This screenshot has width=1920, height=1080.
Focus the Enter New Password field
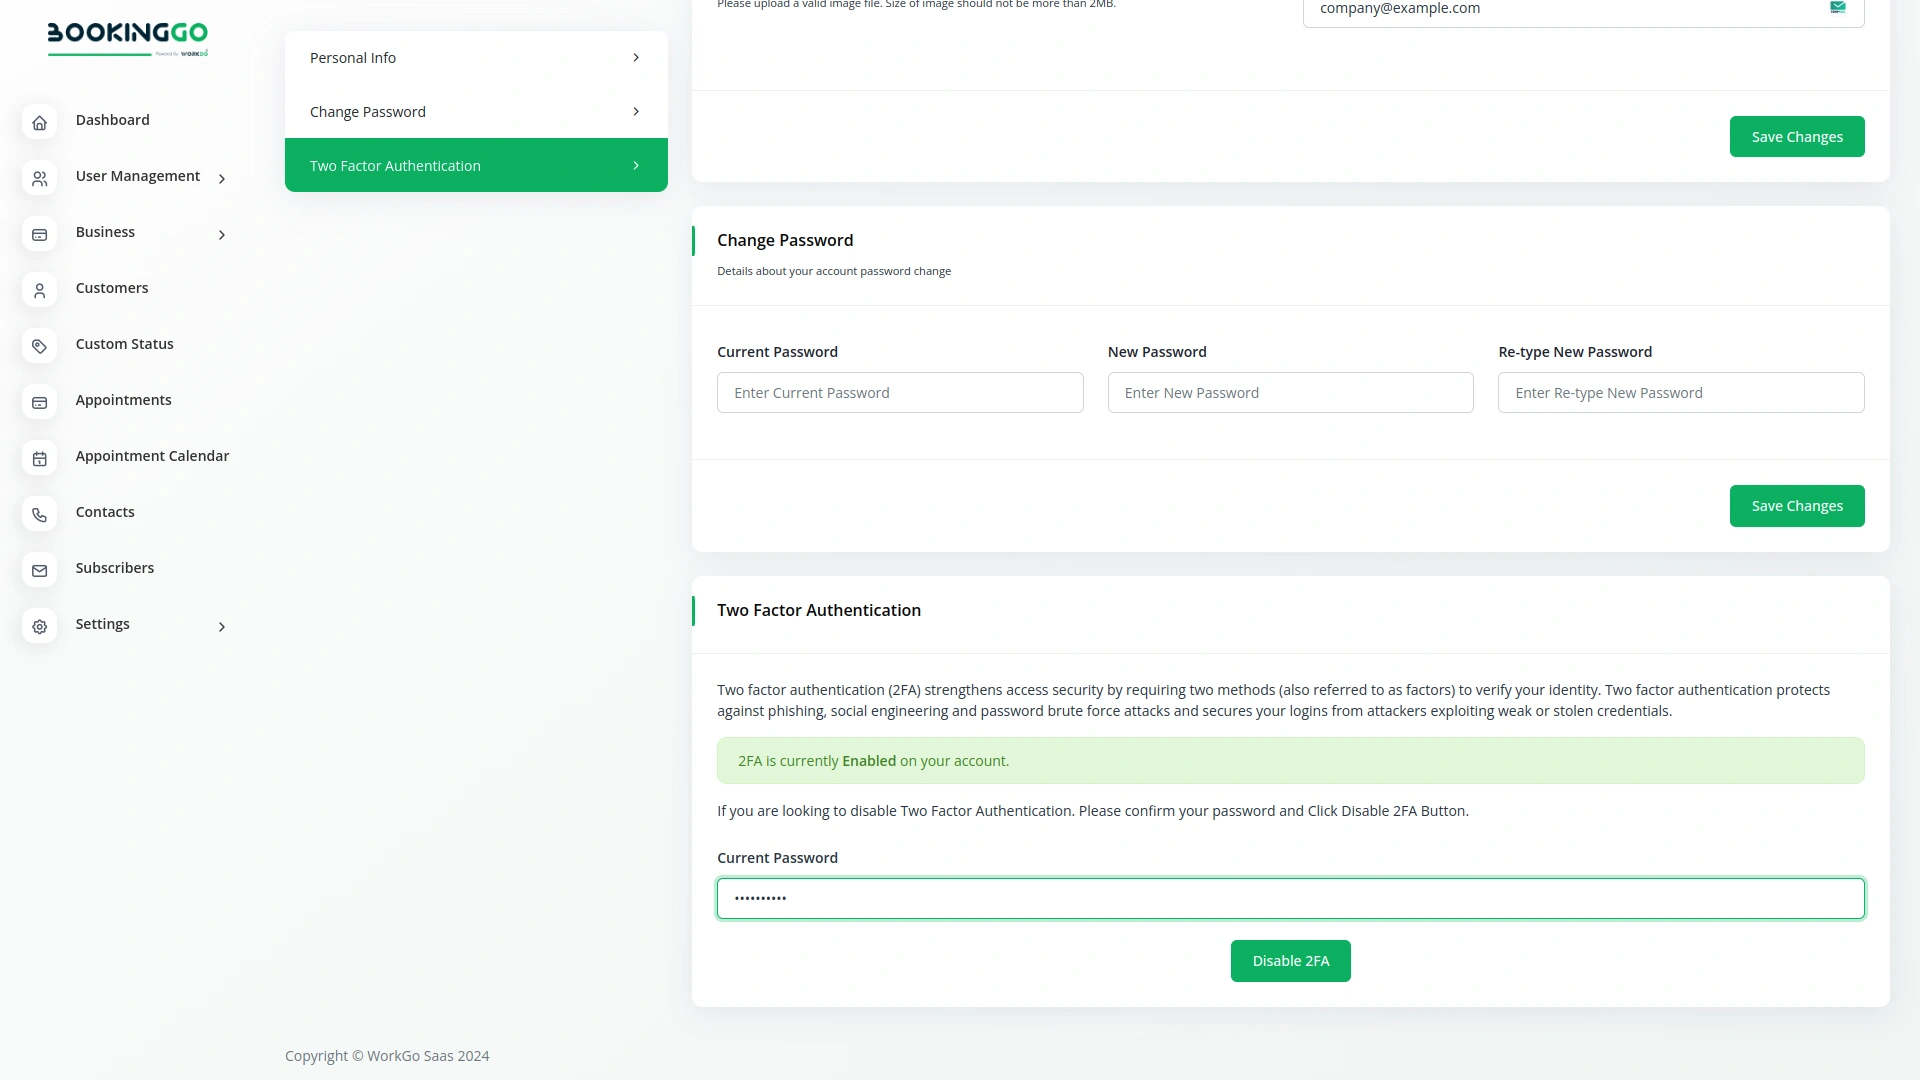(x=1290, y=392)
